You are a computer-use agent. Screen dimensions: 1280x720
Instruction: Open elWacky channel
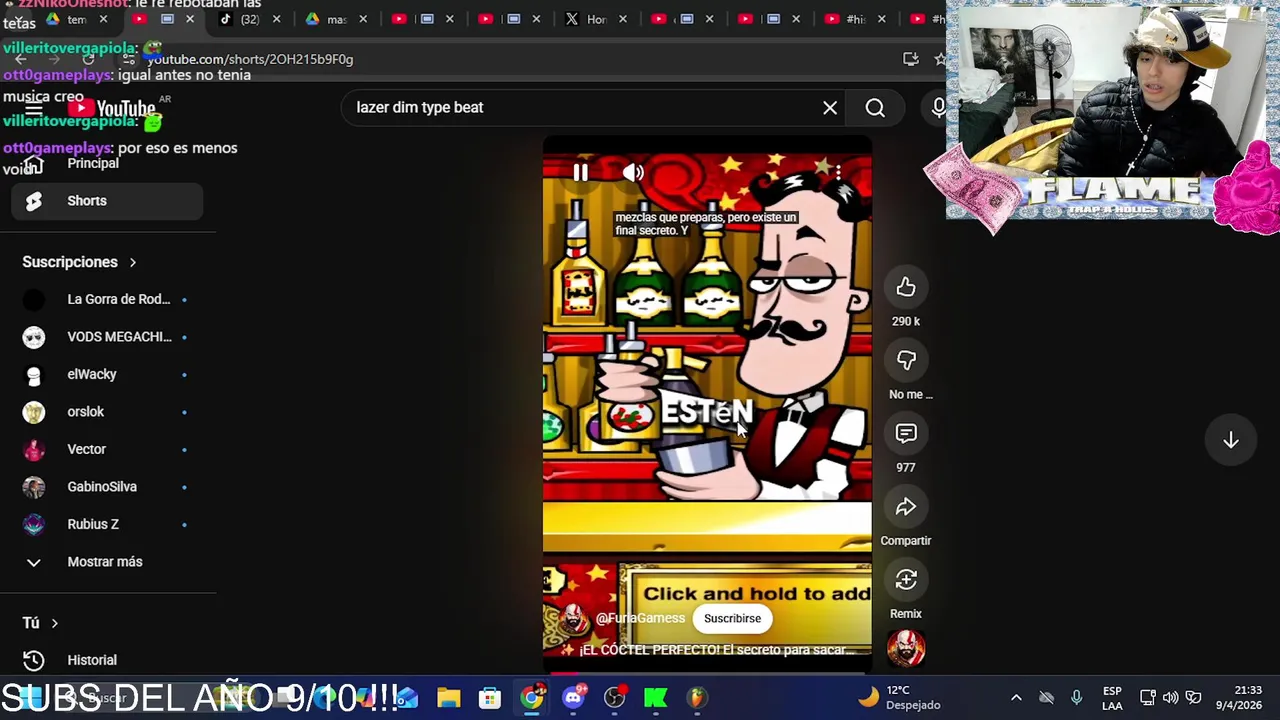107,374
